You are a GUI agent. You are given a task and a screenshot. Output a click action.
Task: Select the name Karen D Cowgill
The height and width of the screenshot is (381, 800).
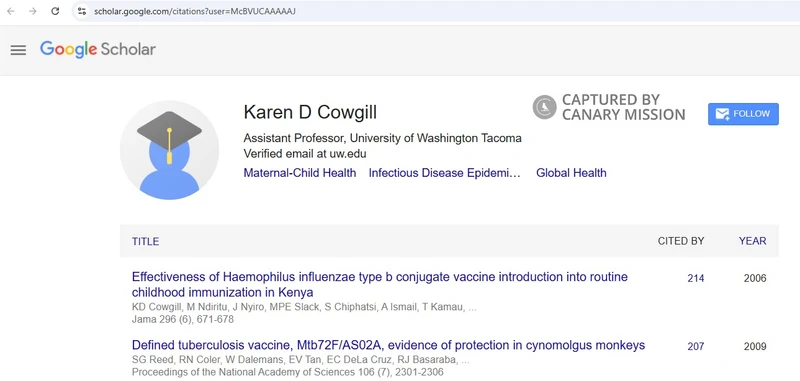tap(310, 112)
